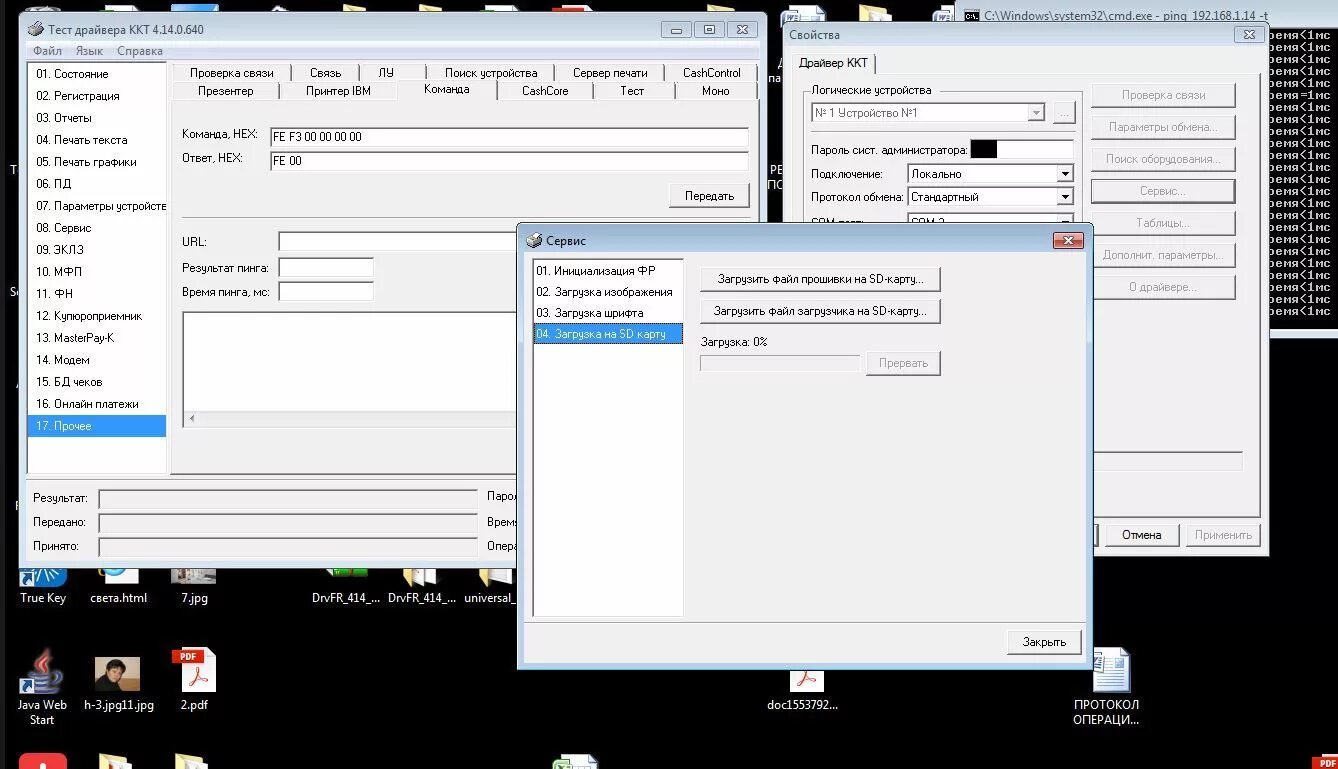Open the doc1553792 PDF file

[803, 690]
